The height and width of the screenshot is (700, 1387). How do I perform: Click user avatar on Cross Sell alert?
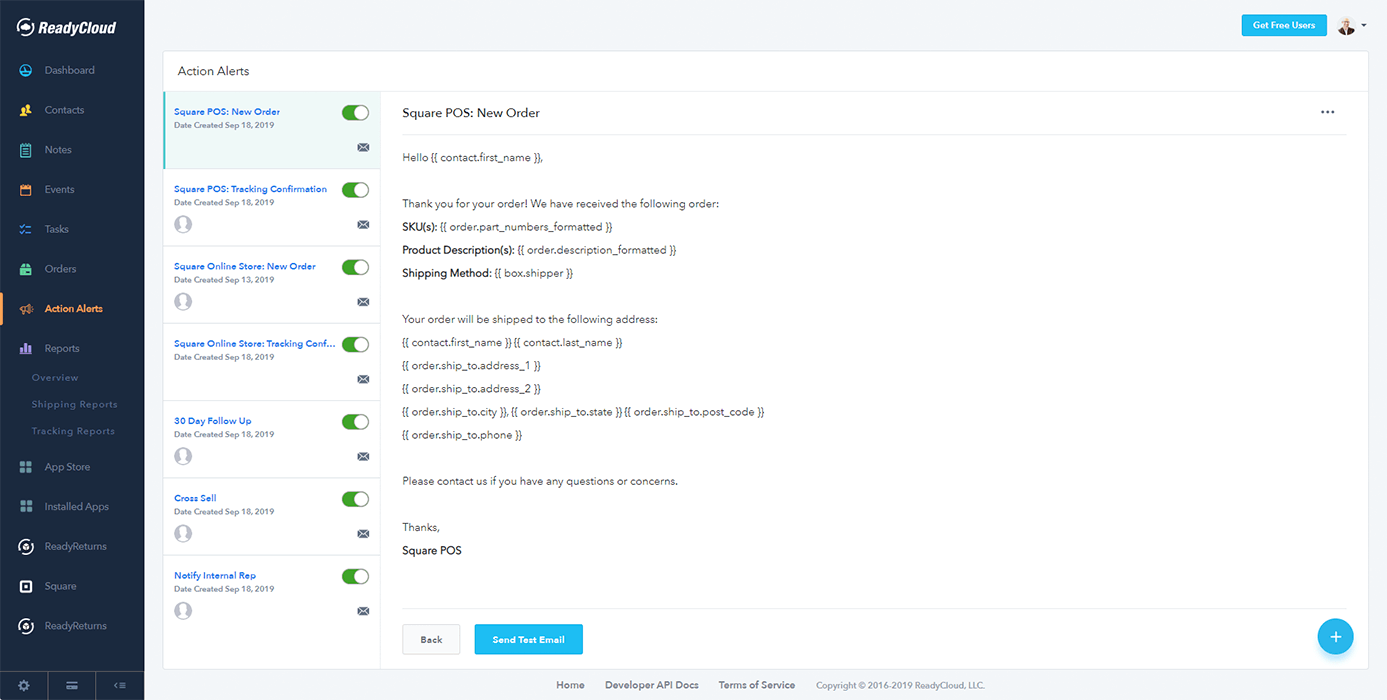click(183, 533)
